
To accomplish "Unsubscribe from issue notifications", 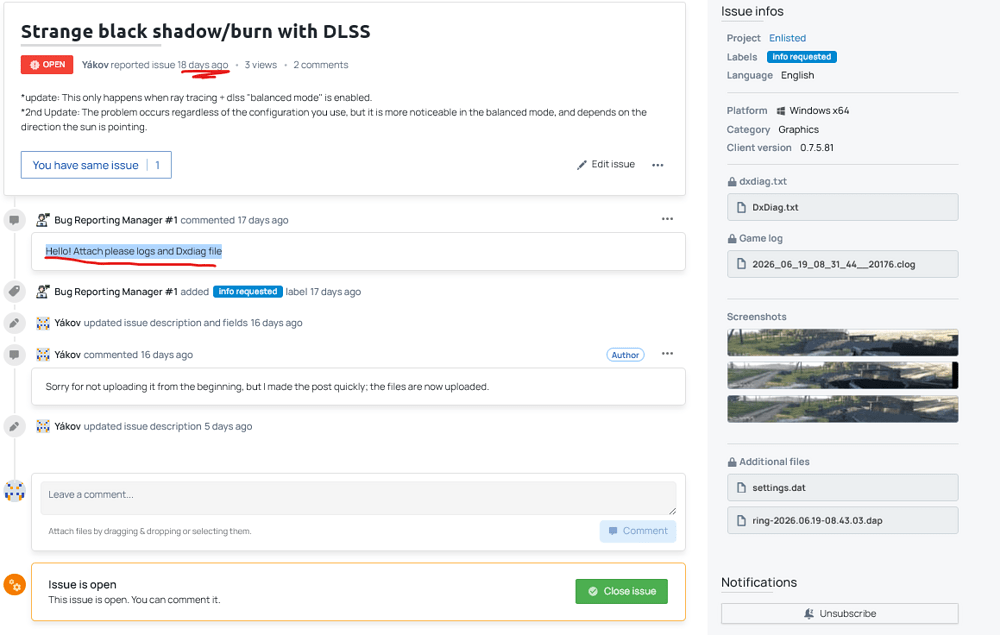I will (839, 613).
